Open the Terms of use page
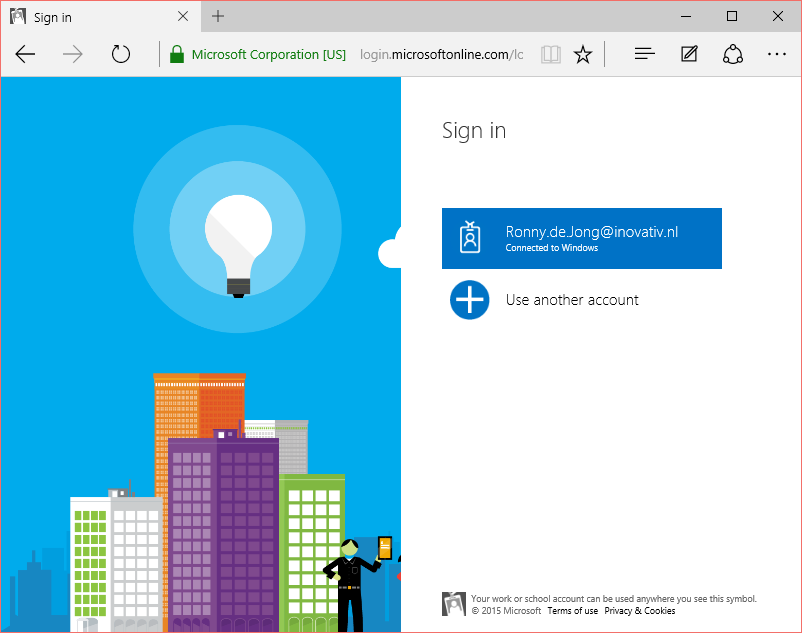This screenshot has height=633, width=802. (x=572, y=610)
